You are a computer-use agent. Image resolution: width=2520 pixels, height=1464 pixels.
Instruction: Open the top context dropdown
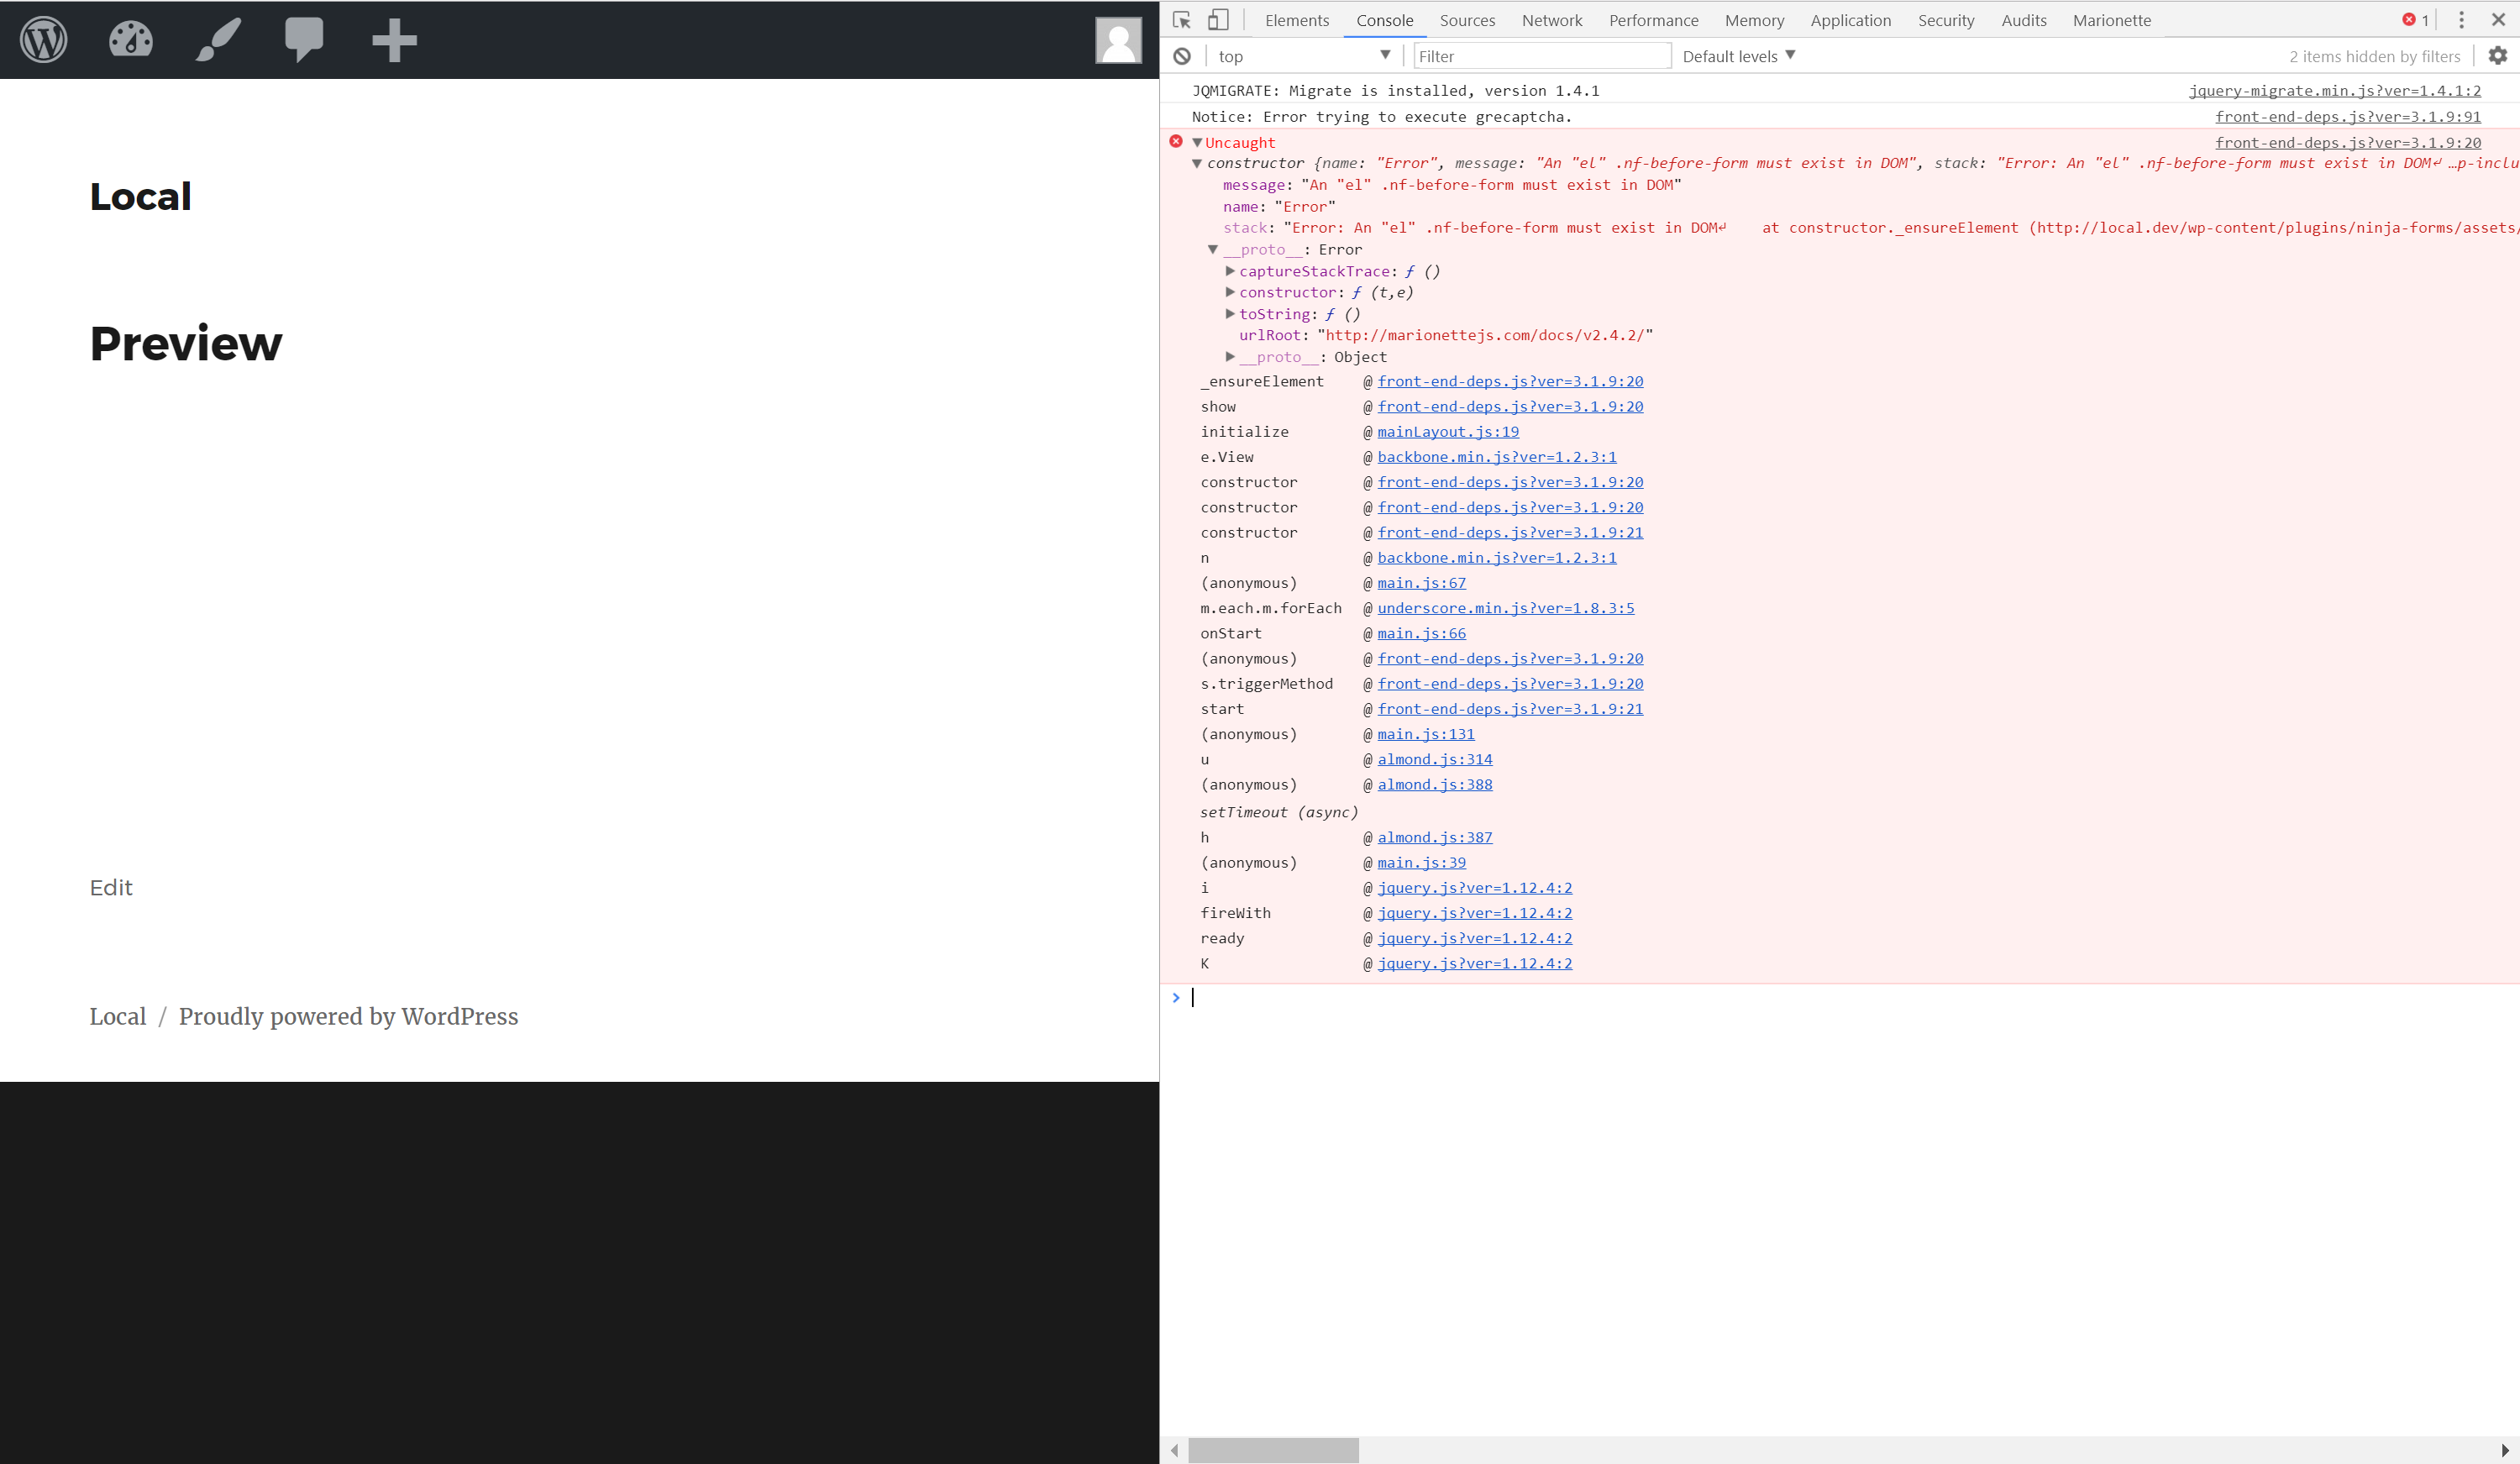pyautogui.click(x=1304, y=56)
